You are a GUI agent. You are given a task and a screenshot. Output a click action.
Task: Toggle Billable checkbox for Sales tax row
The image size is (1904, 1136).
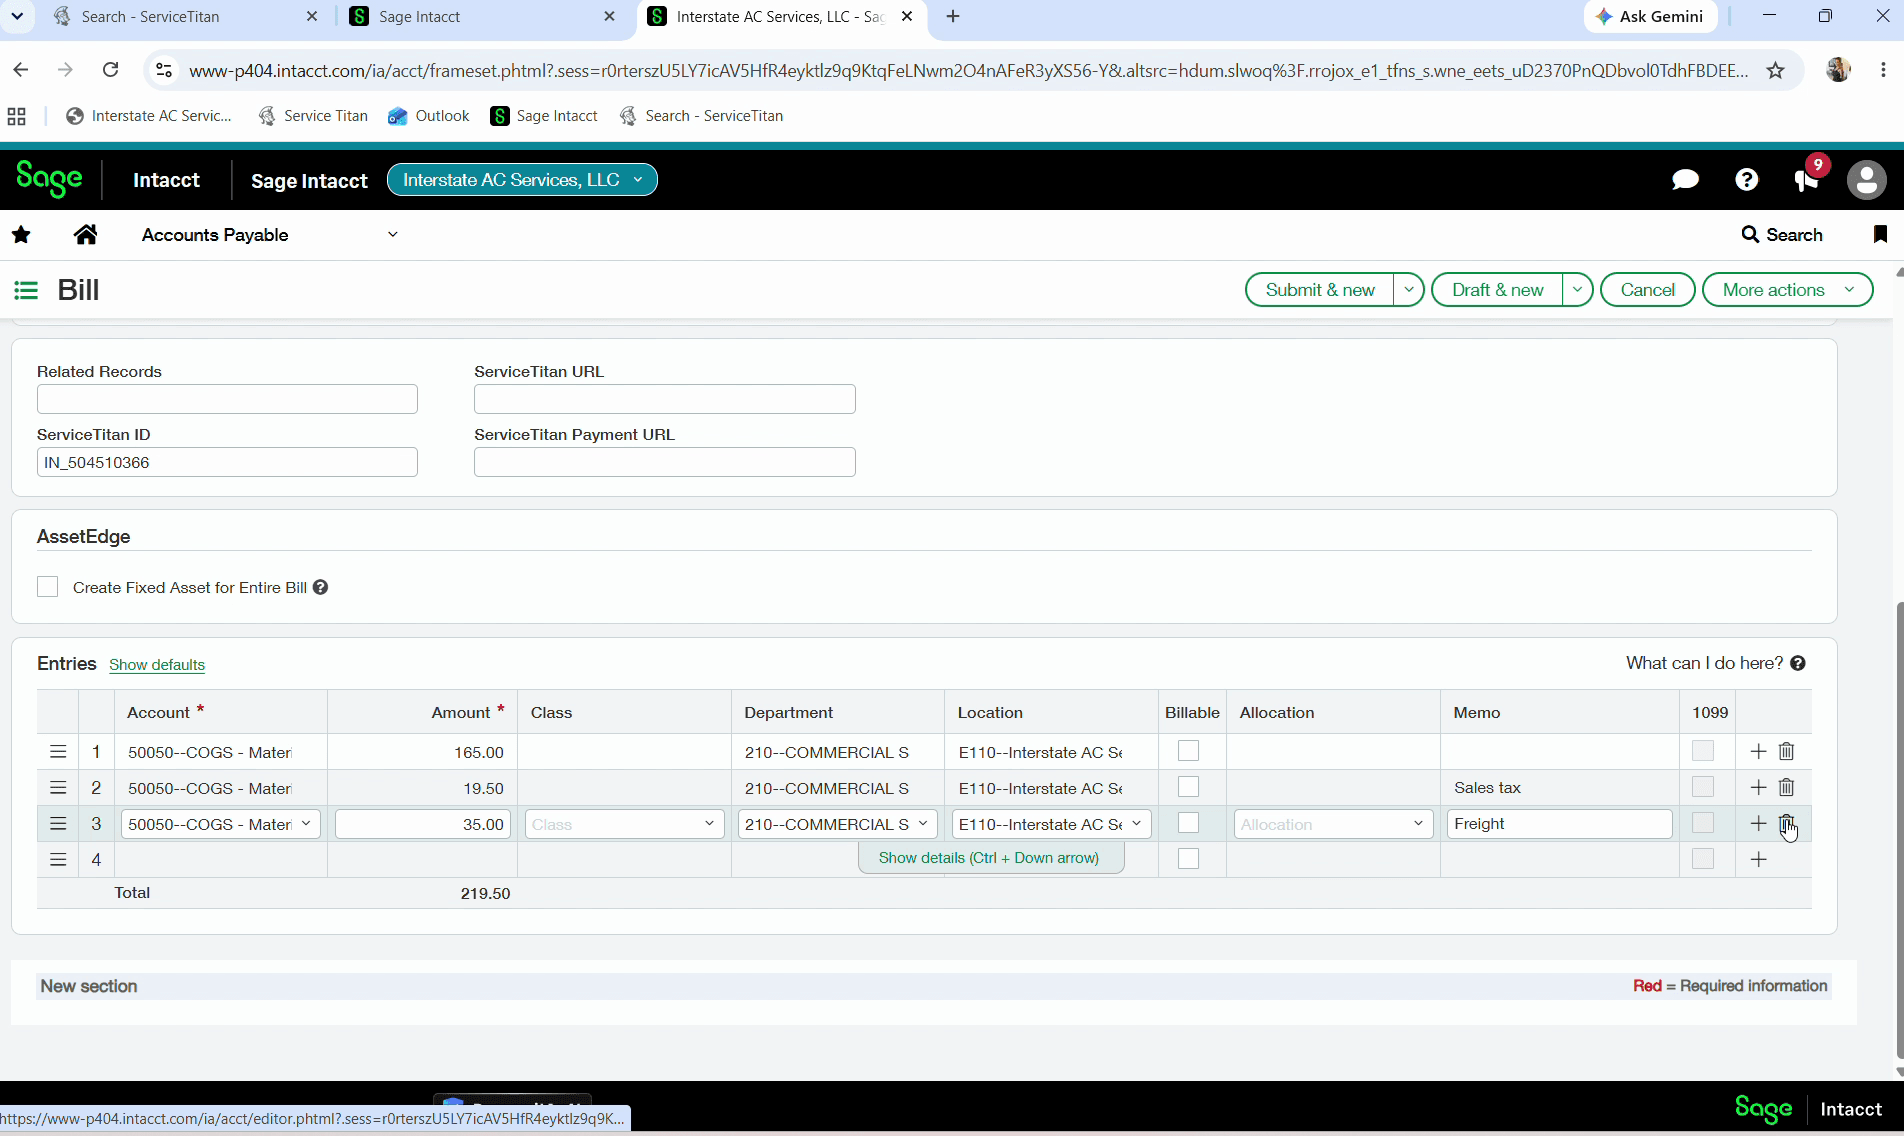tap(1188, 787)
